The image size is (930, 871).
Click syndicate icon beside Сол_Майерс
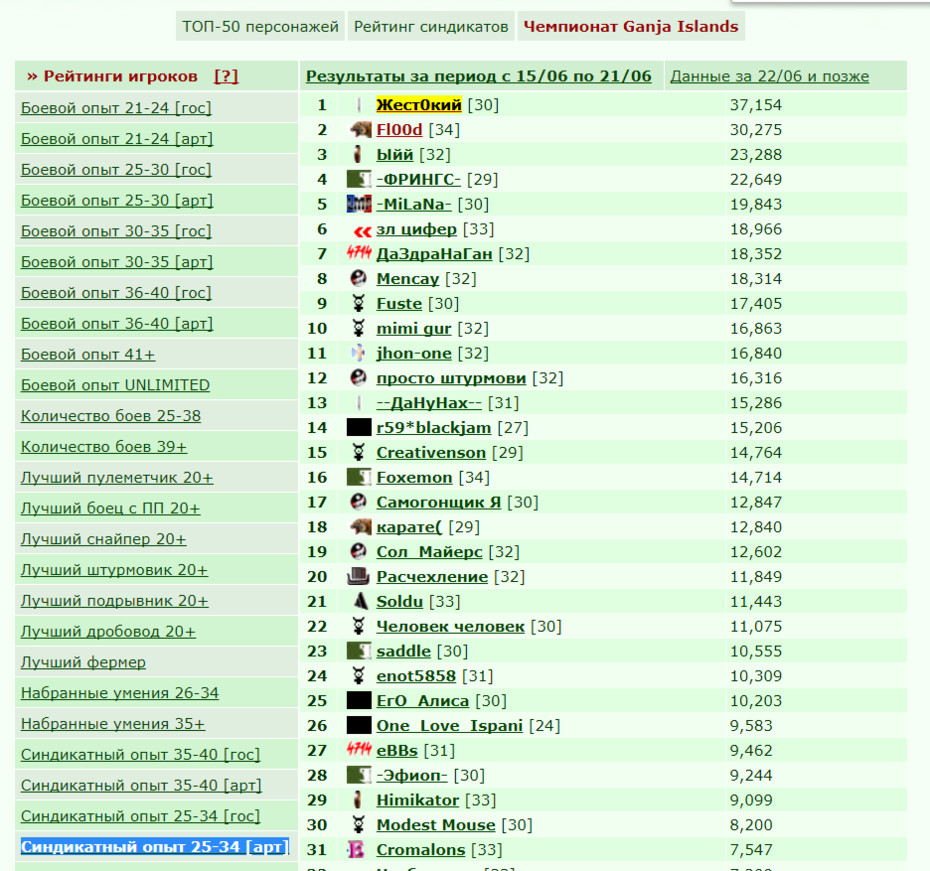(359, 552)
